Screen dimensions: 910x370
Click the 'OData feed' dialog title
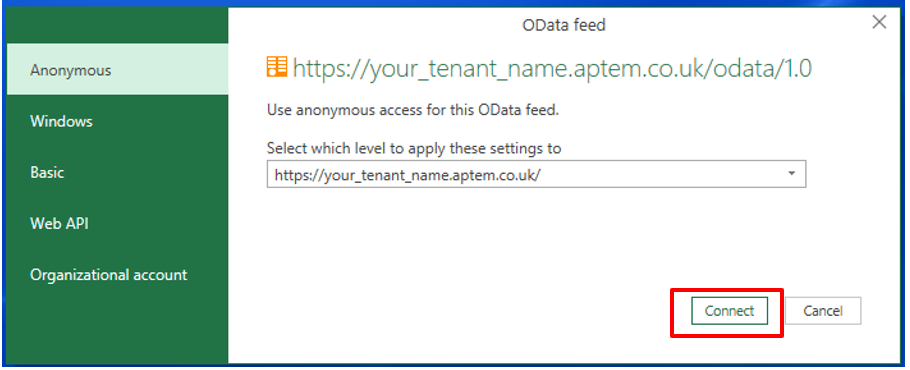click(564, 25)
